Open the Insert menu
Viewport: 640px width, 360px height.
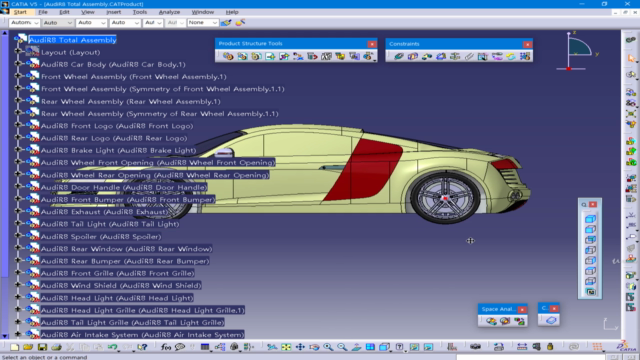tap(113, 12)
